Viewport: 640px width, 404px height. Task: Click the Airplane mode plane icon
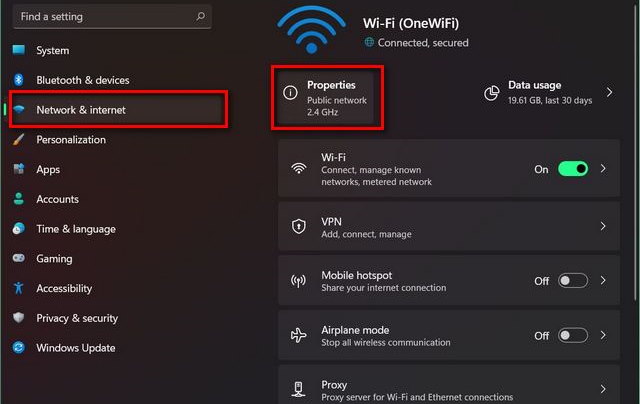(x=298, y=335)
